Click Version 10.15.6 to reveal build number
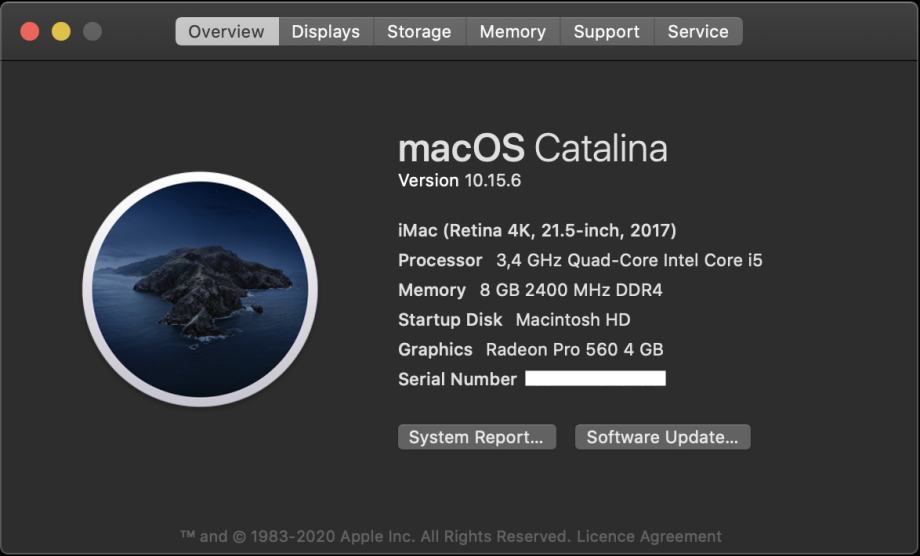The height and width of the screenshot is (556, 920). coord(459,180)
